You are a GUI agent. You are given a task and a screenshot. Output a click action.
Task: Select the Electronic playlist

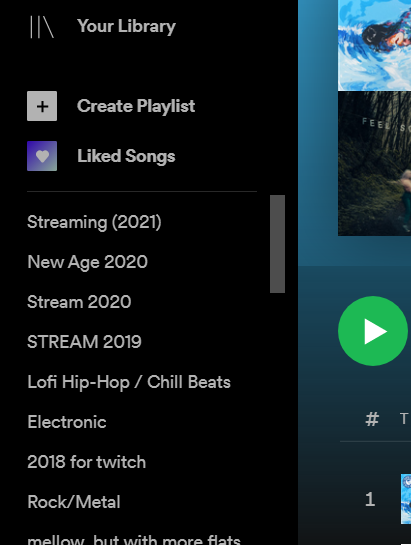(67, 422)
